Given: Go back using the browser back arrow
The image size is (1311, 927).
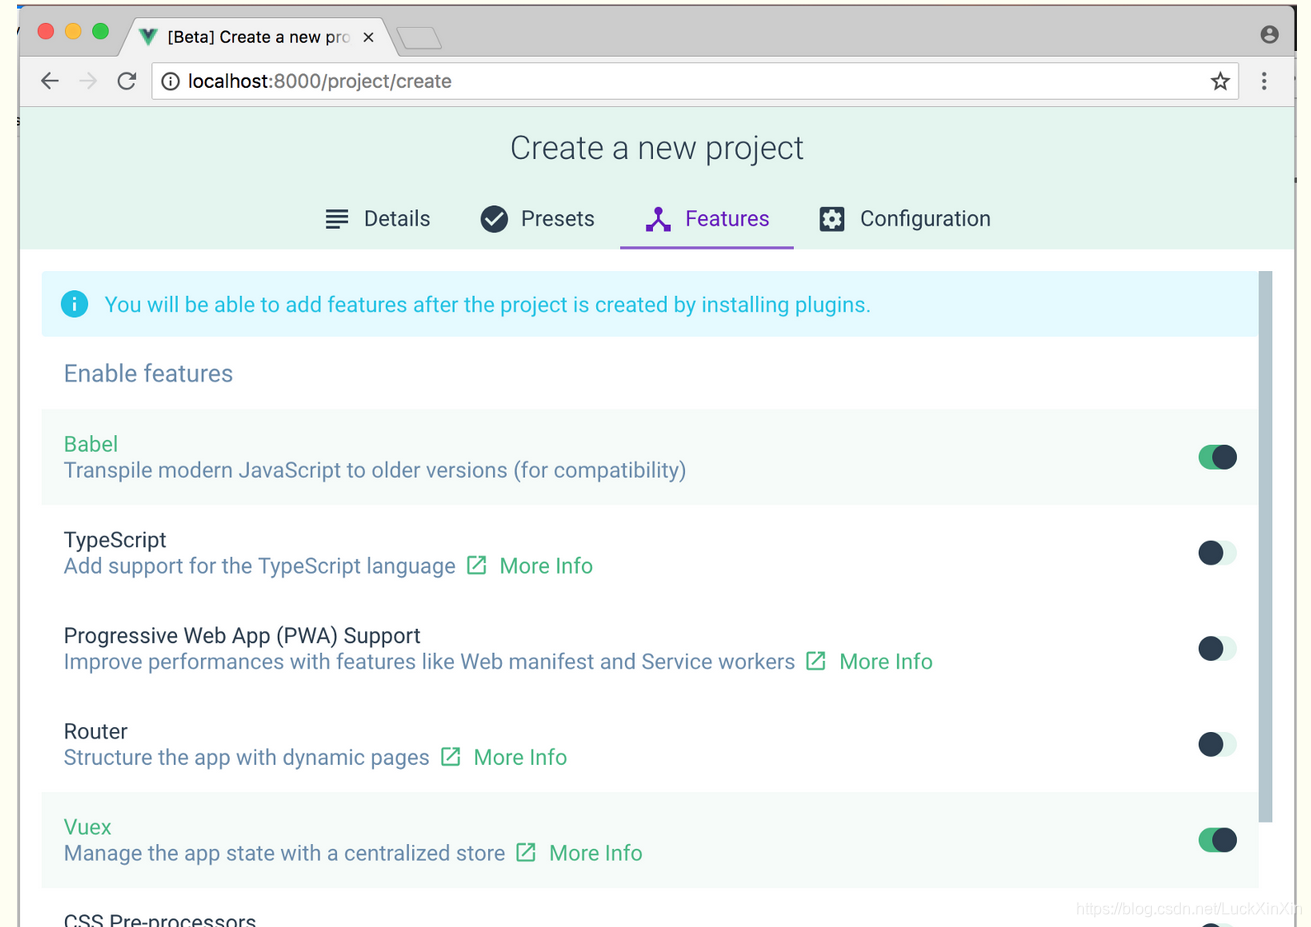Looking at the screenshot, I should tap(49, 81).
